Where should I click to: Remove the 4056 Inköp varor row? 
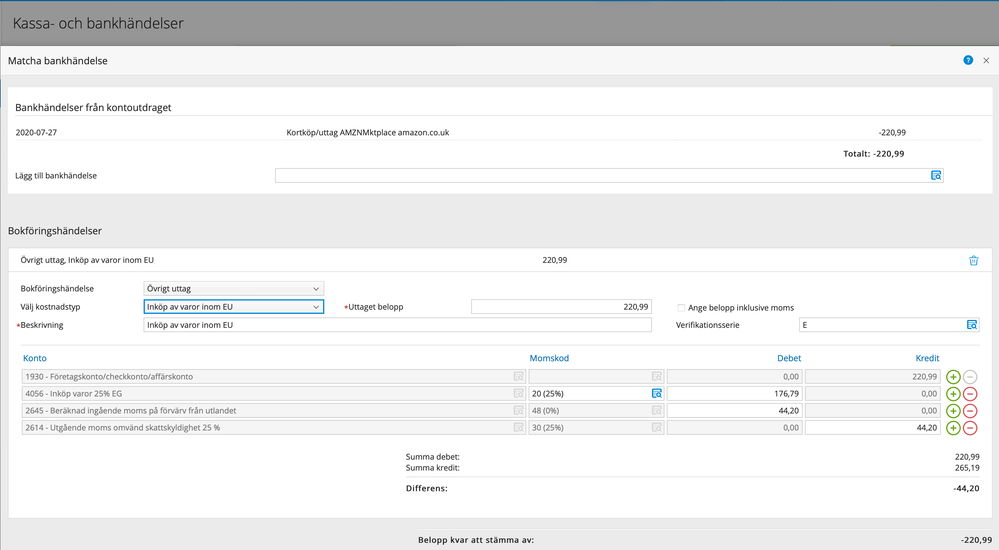click(970, 394)
